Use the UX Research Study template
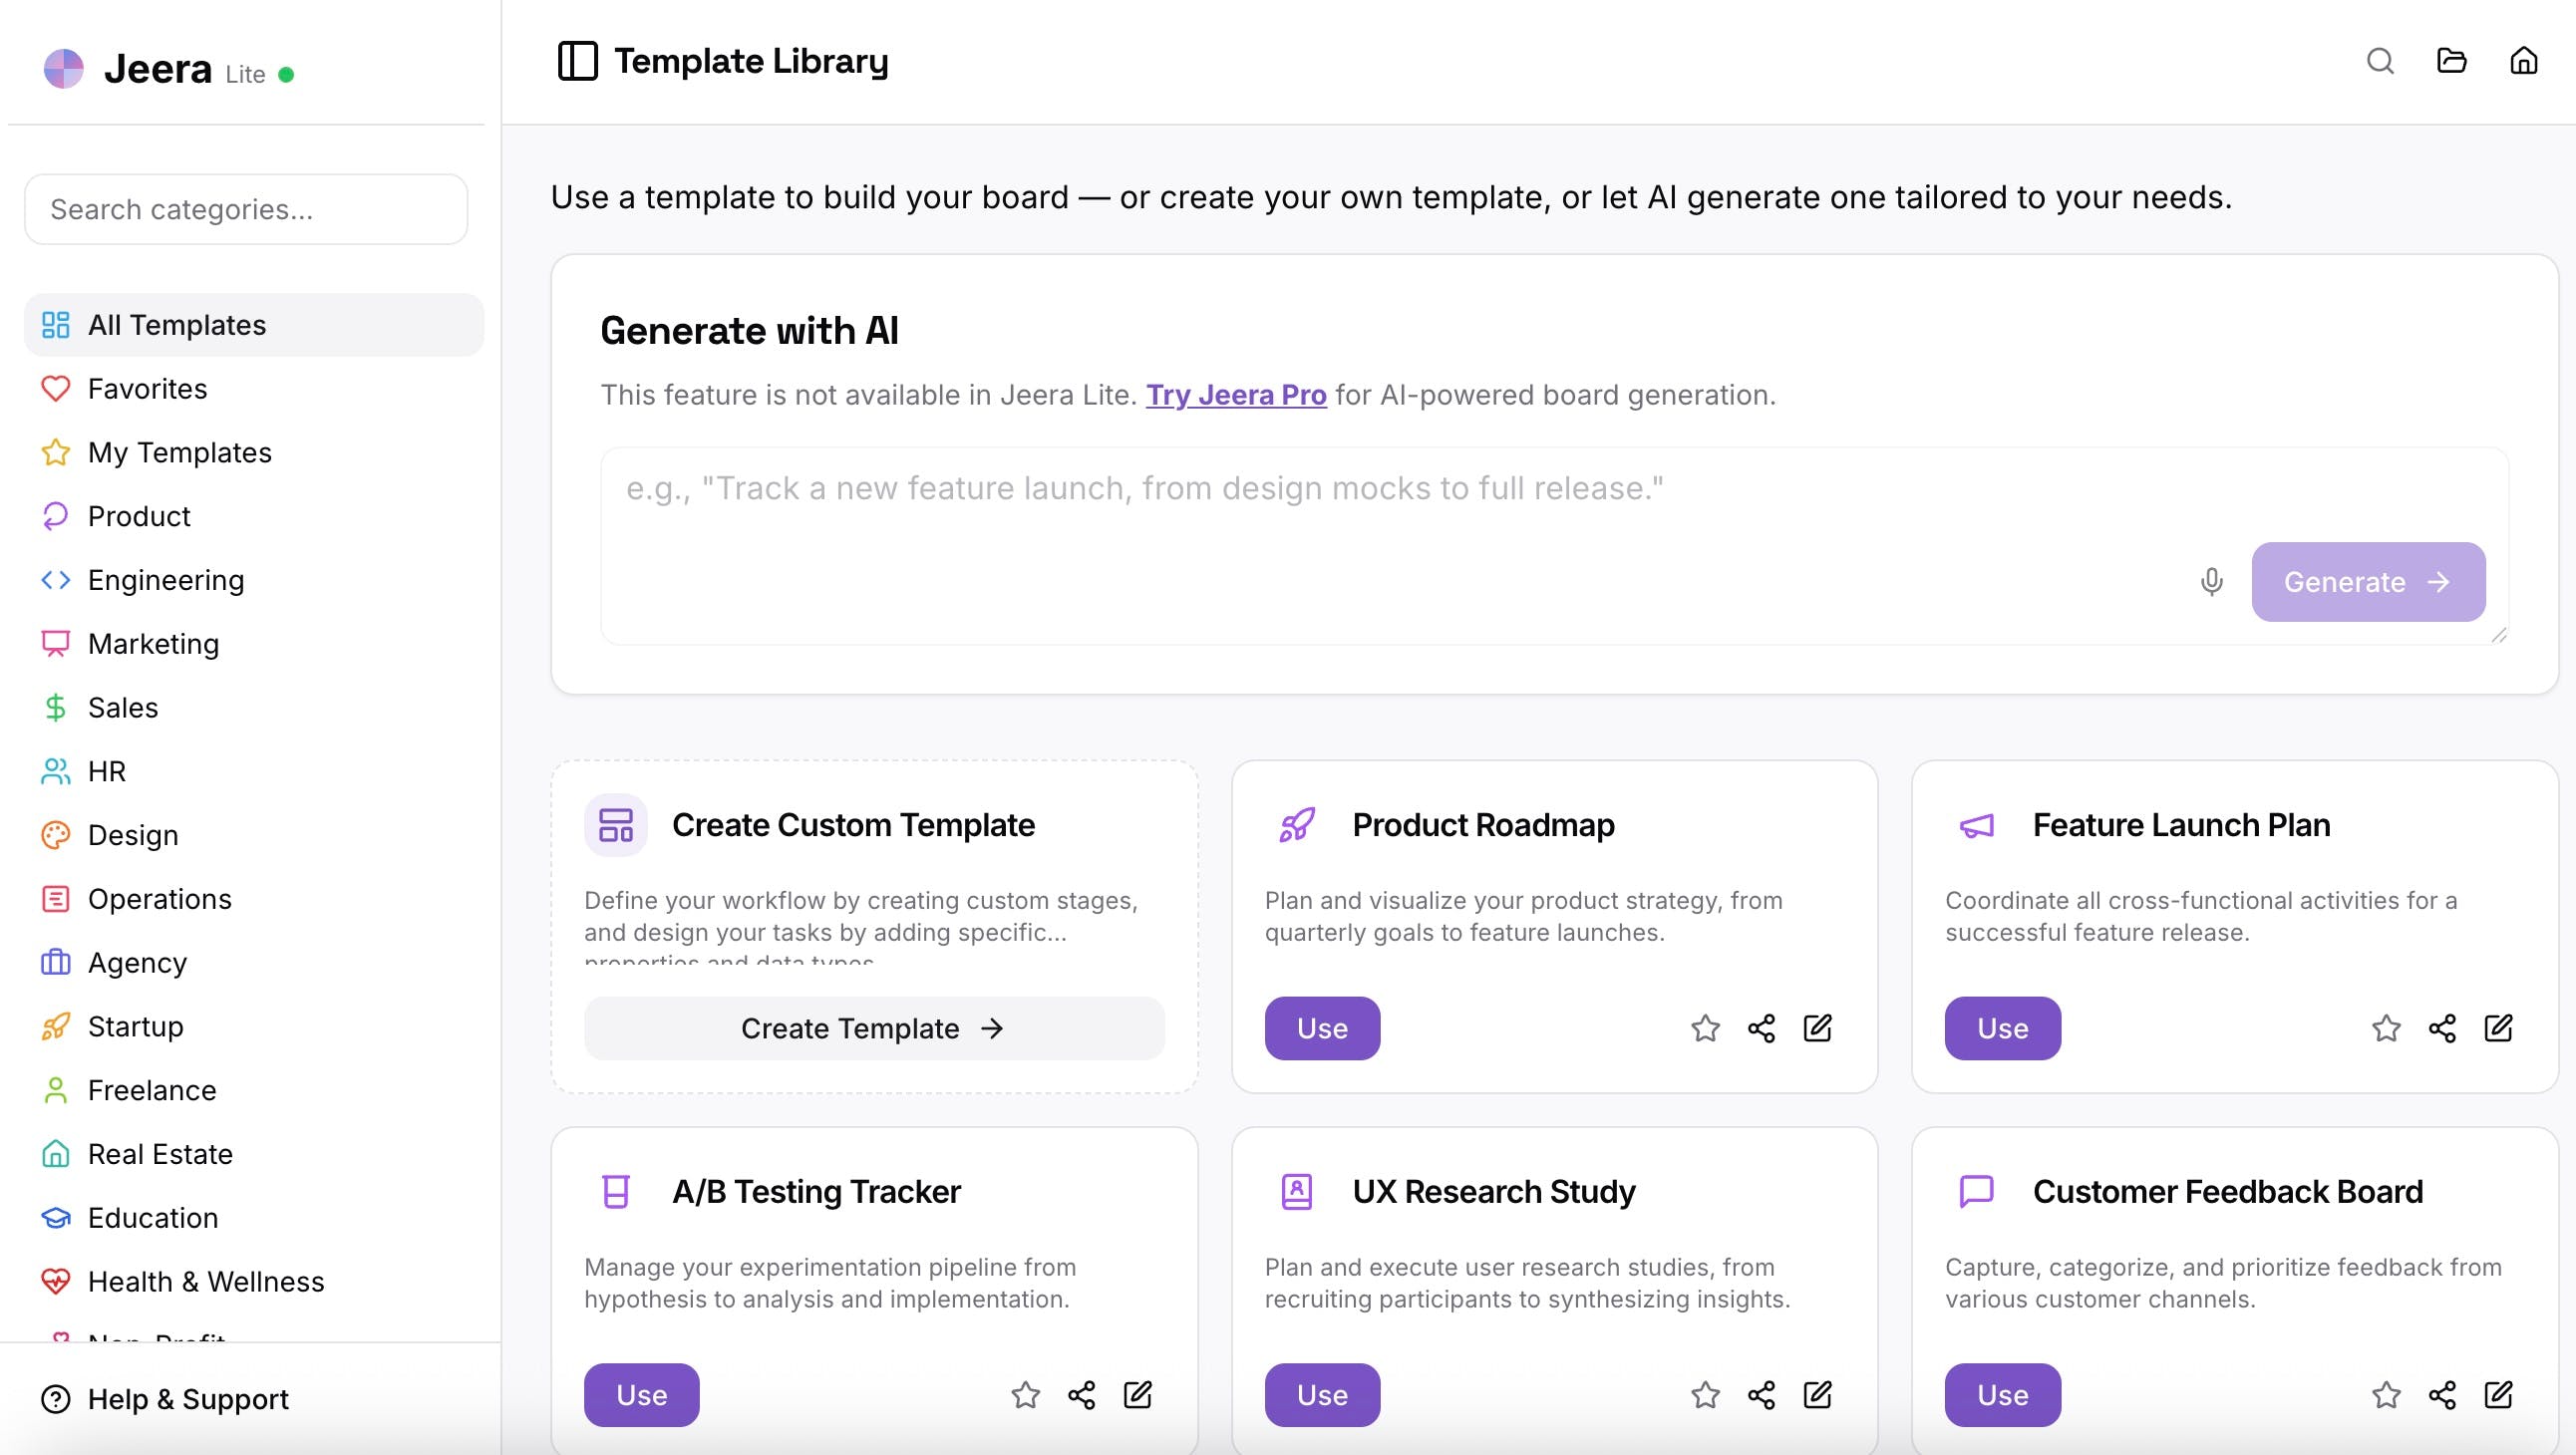 1321,1395
